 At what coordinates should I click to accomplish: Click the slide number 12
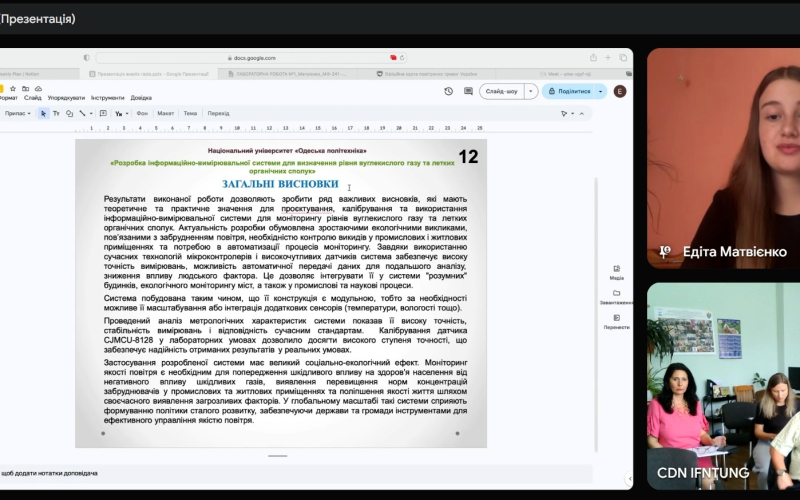pyautogui.click(x=468, y=157)
